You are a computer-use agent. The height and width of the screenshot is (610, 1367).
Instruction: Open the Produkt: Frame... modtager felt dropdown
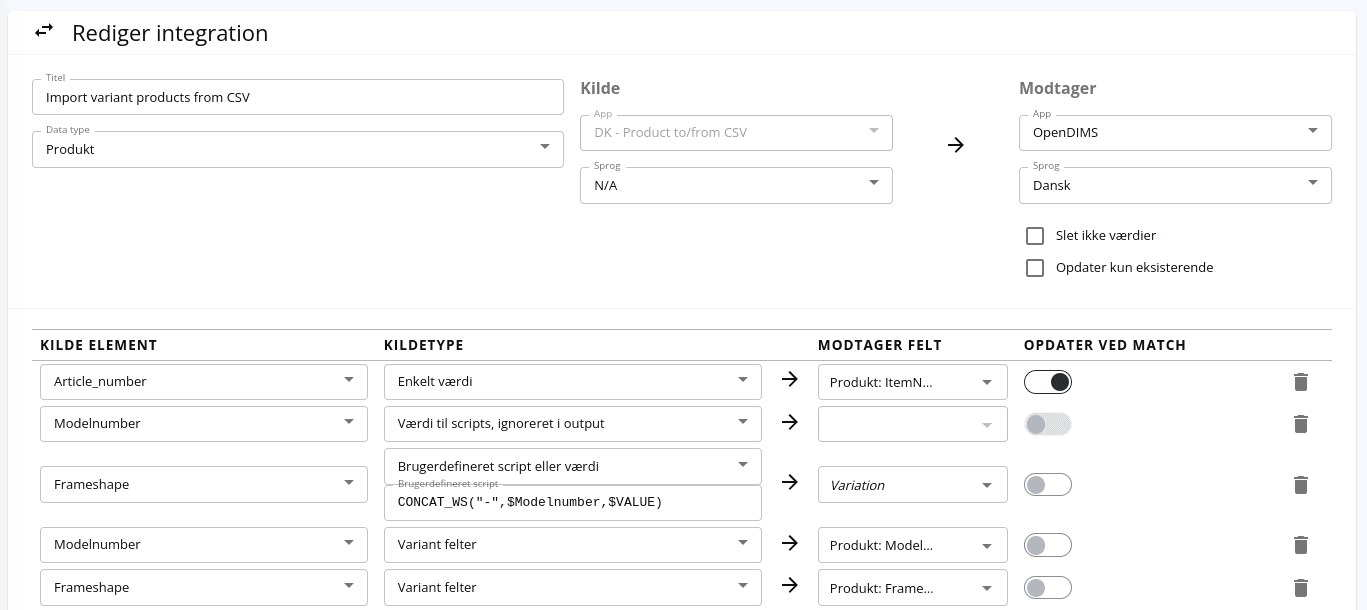(x=912, y=588)
